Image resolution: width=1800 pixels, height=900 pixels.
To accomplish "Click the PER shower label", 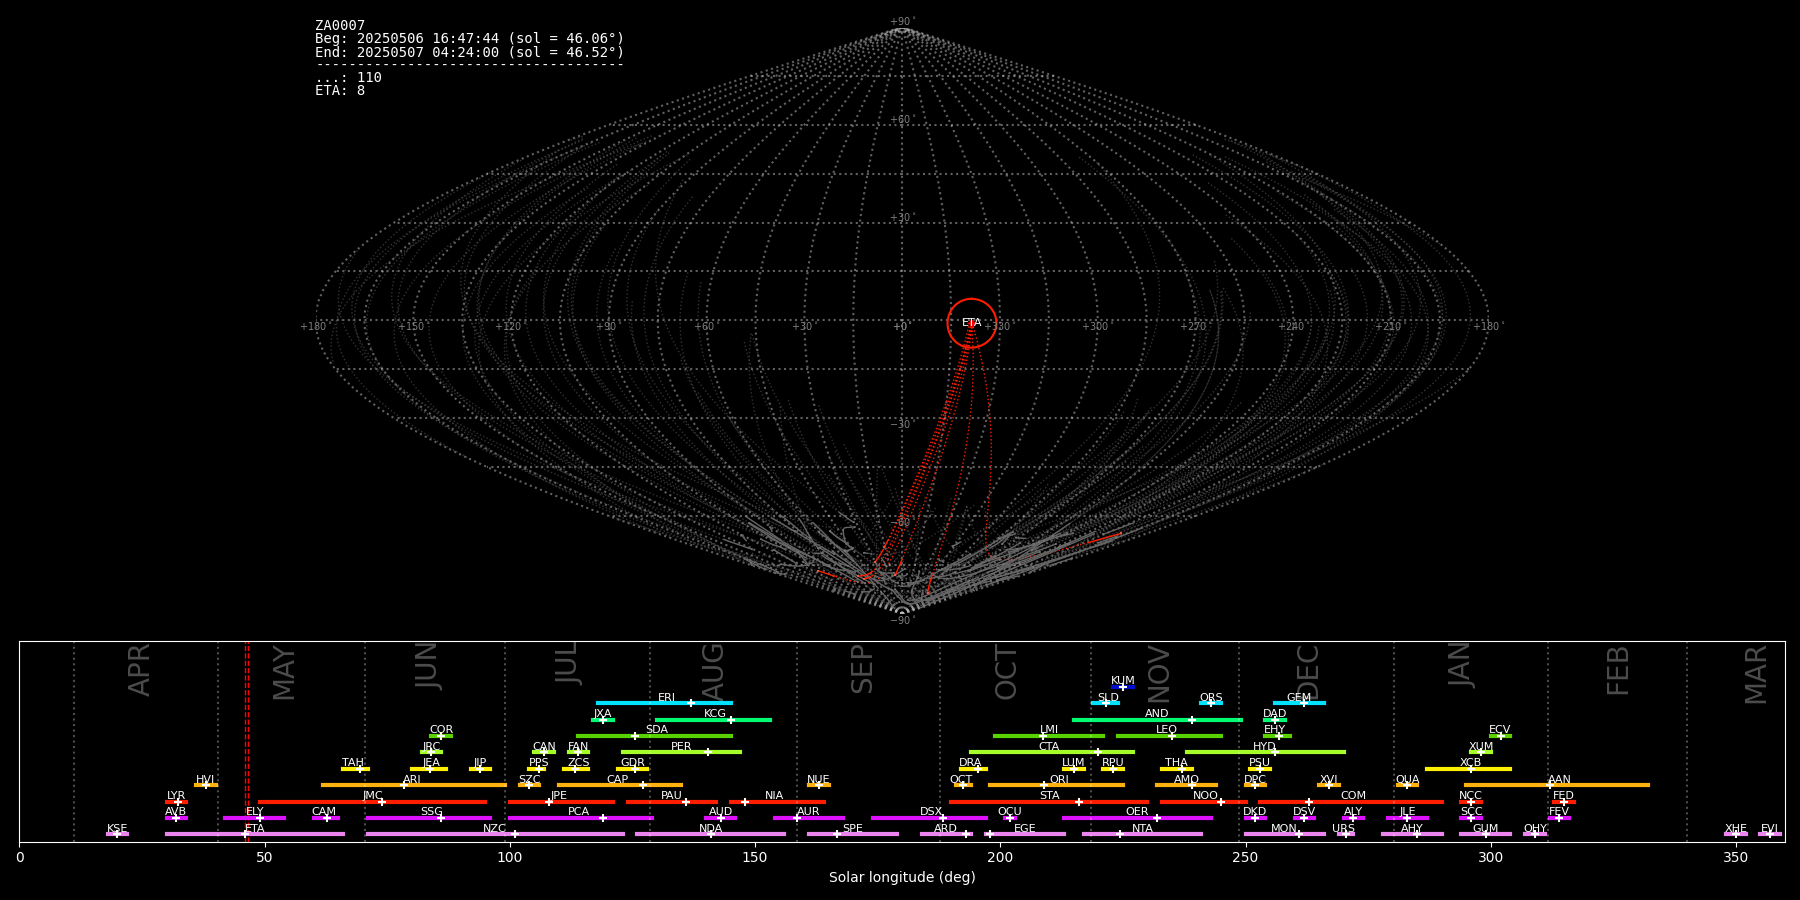I will [x=681, y=747].
